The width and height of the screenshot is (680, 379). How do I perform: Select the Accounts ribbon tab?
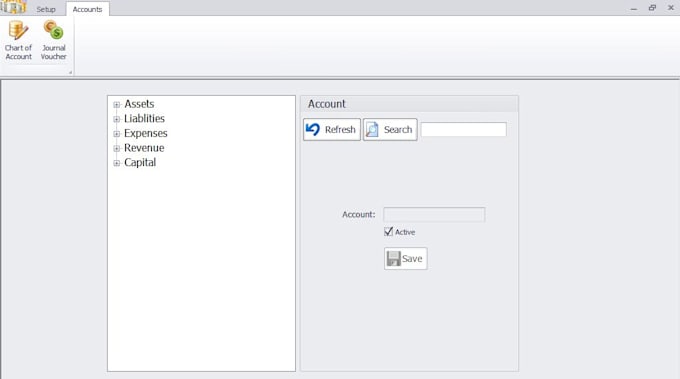(x=87, y=9)
